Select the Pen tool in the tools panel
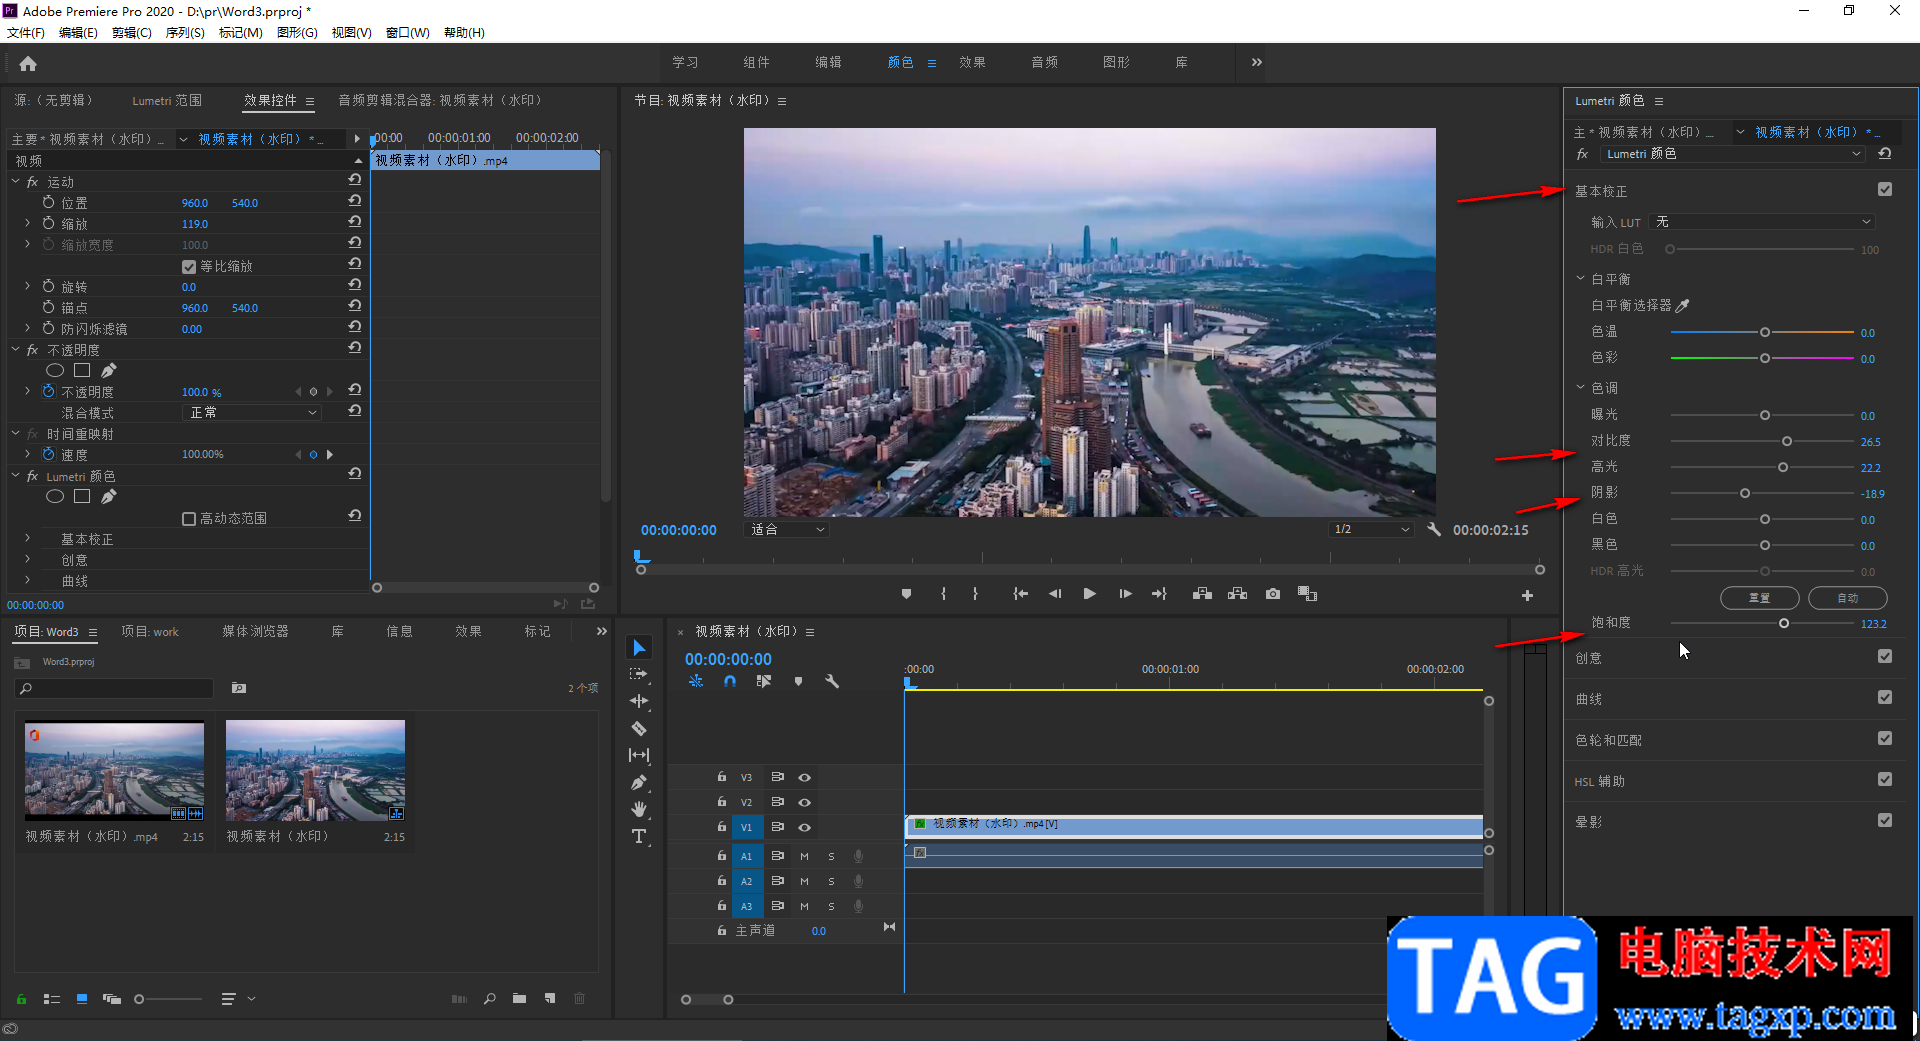 point(639,782)
